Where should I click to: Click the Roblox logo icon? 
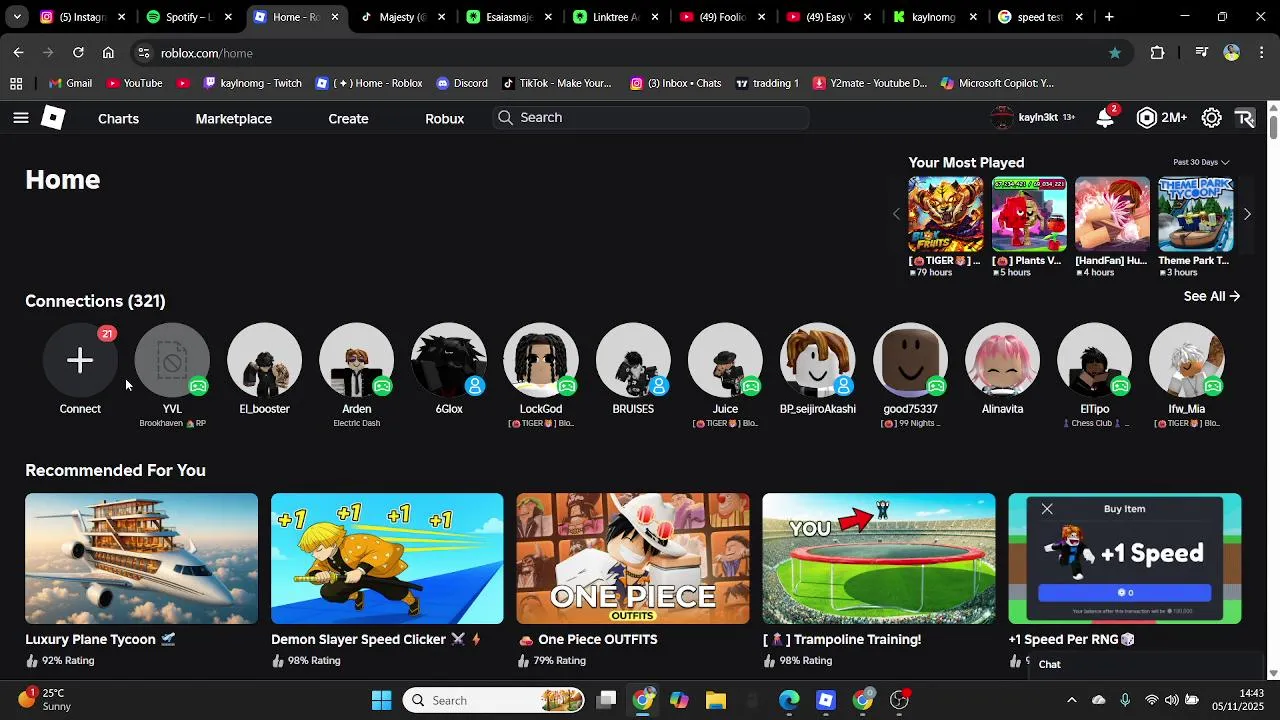[x=53, y=118]
